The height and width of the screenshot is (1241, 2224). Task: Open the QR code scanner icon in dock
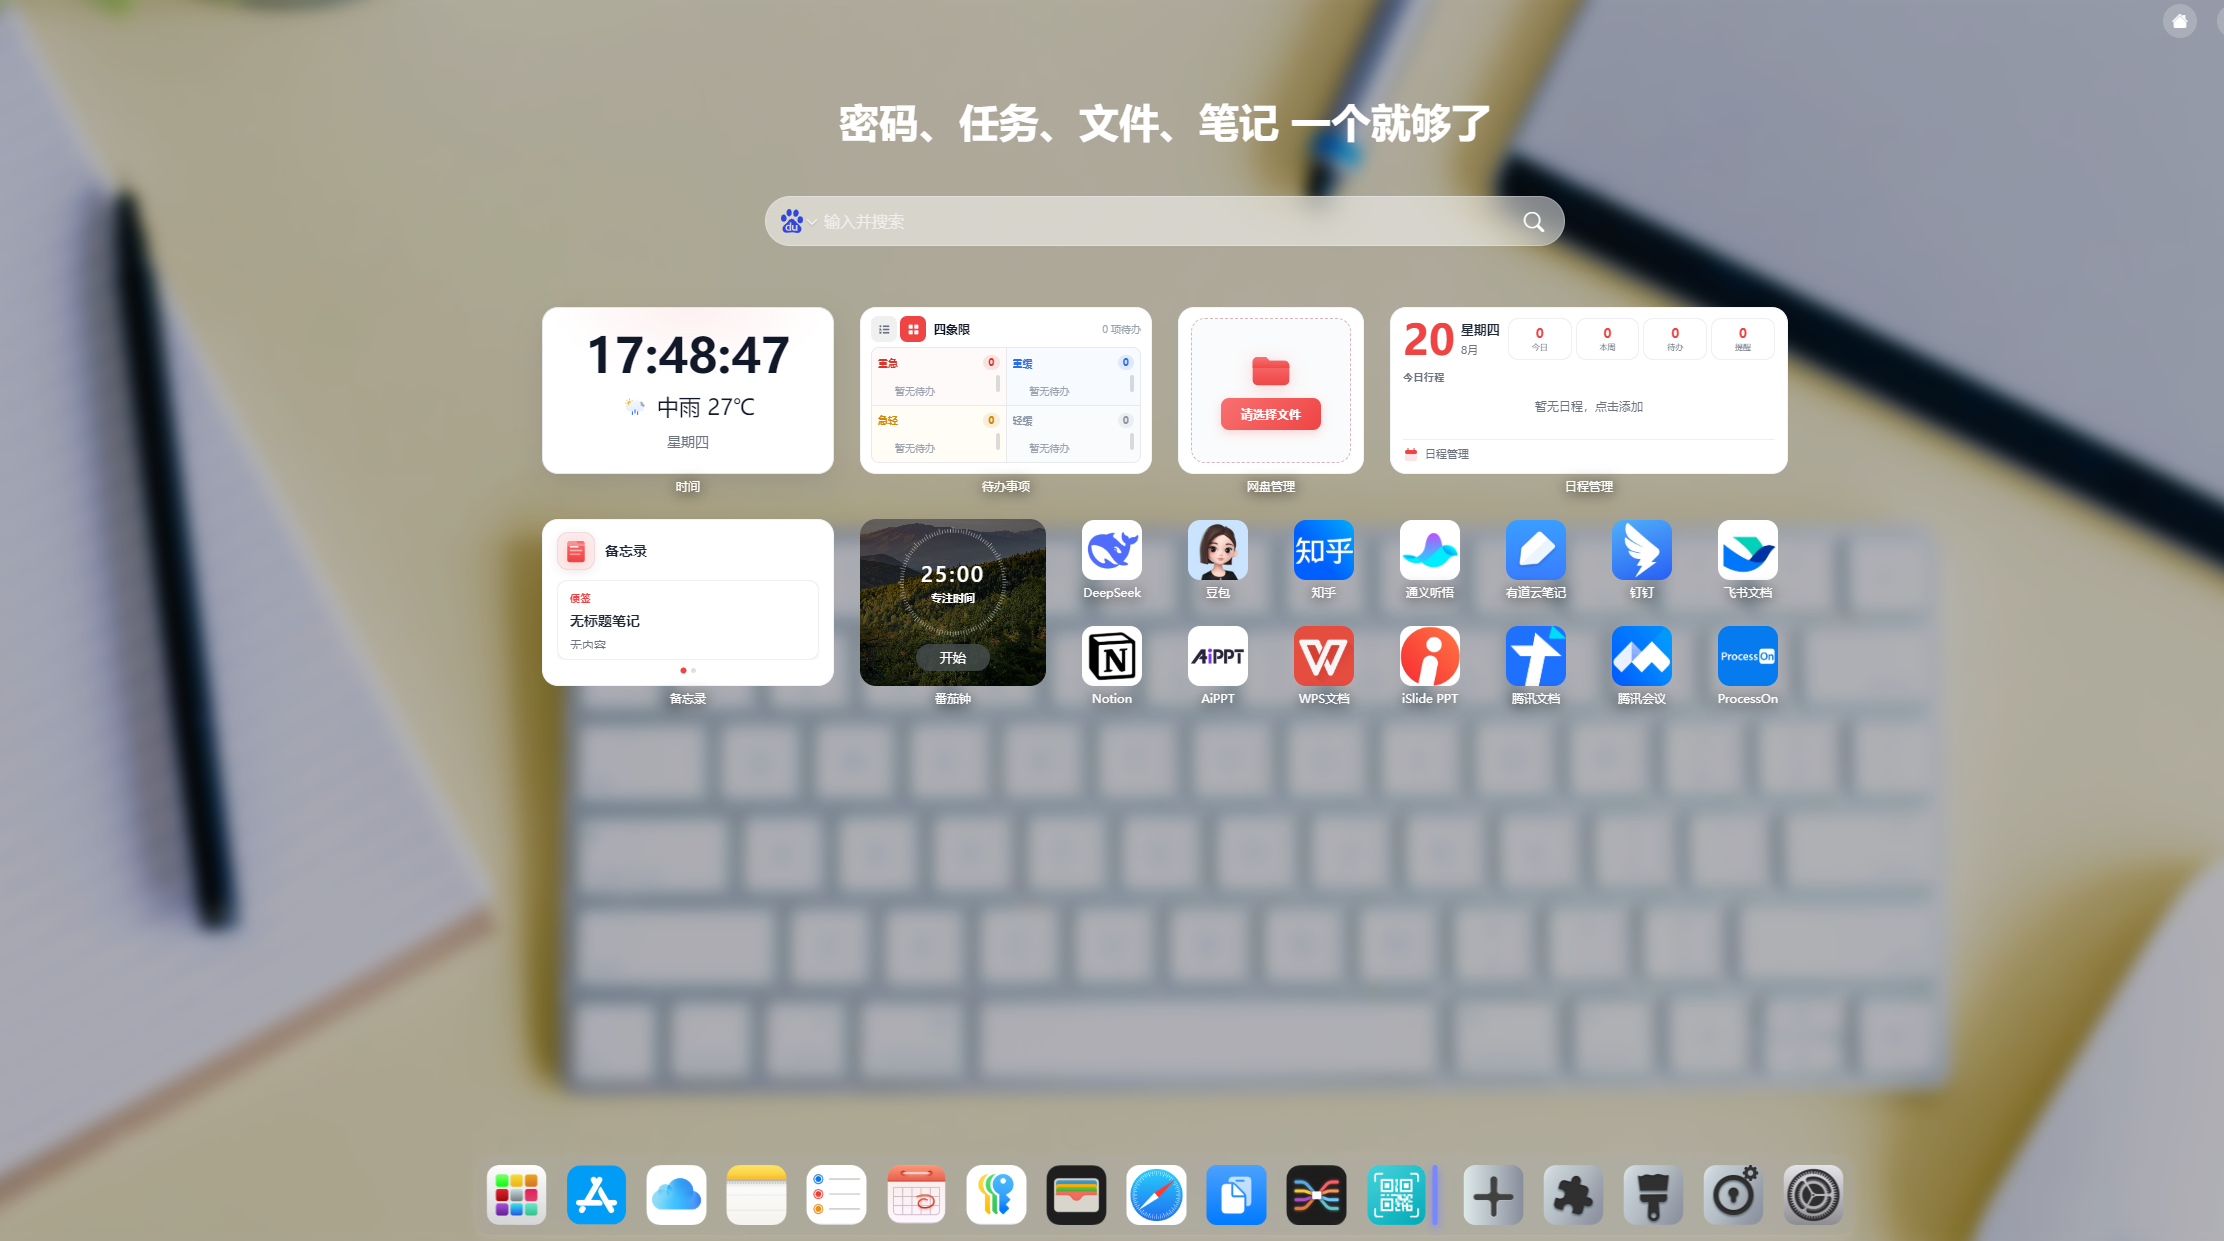point(1396,1195)
